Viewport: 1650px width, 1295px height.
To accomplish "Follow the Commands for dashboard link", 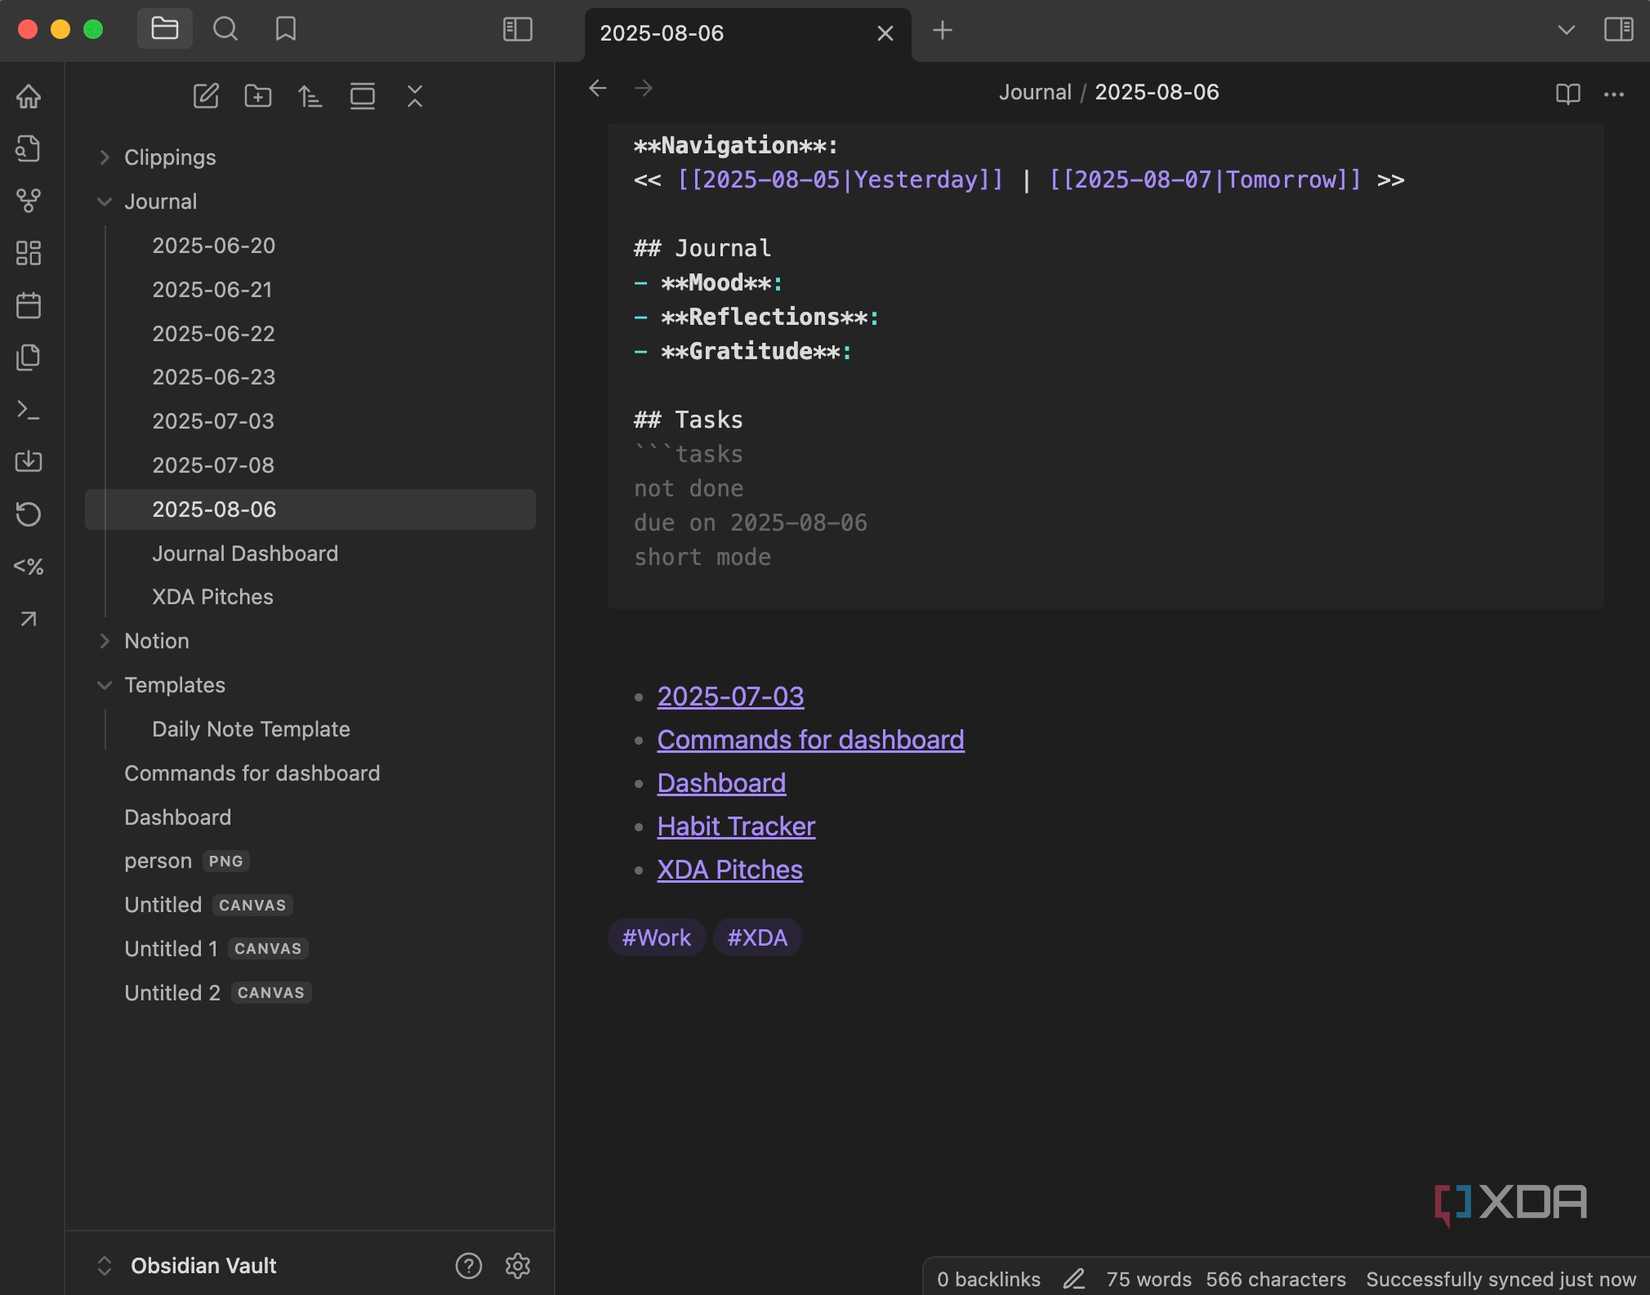I will coord(811,740).
